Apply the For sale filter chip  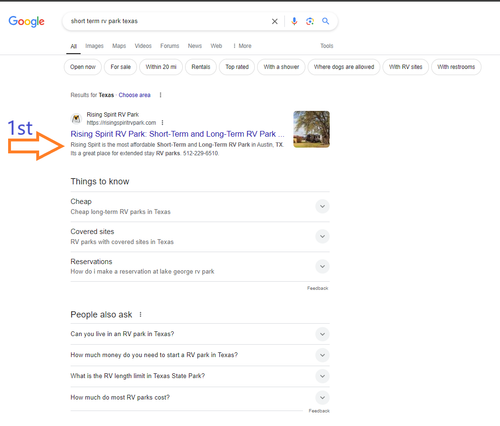point(120,67)
